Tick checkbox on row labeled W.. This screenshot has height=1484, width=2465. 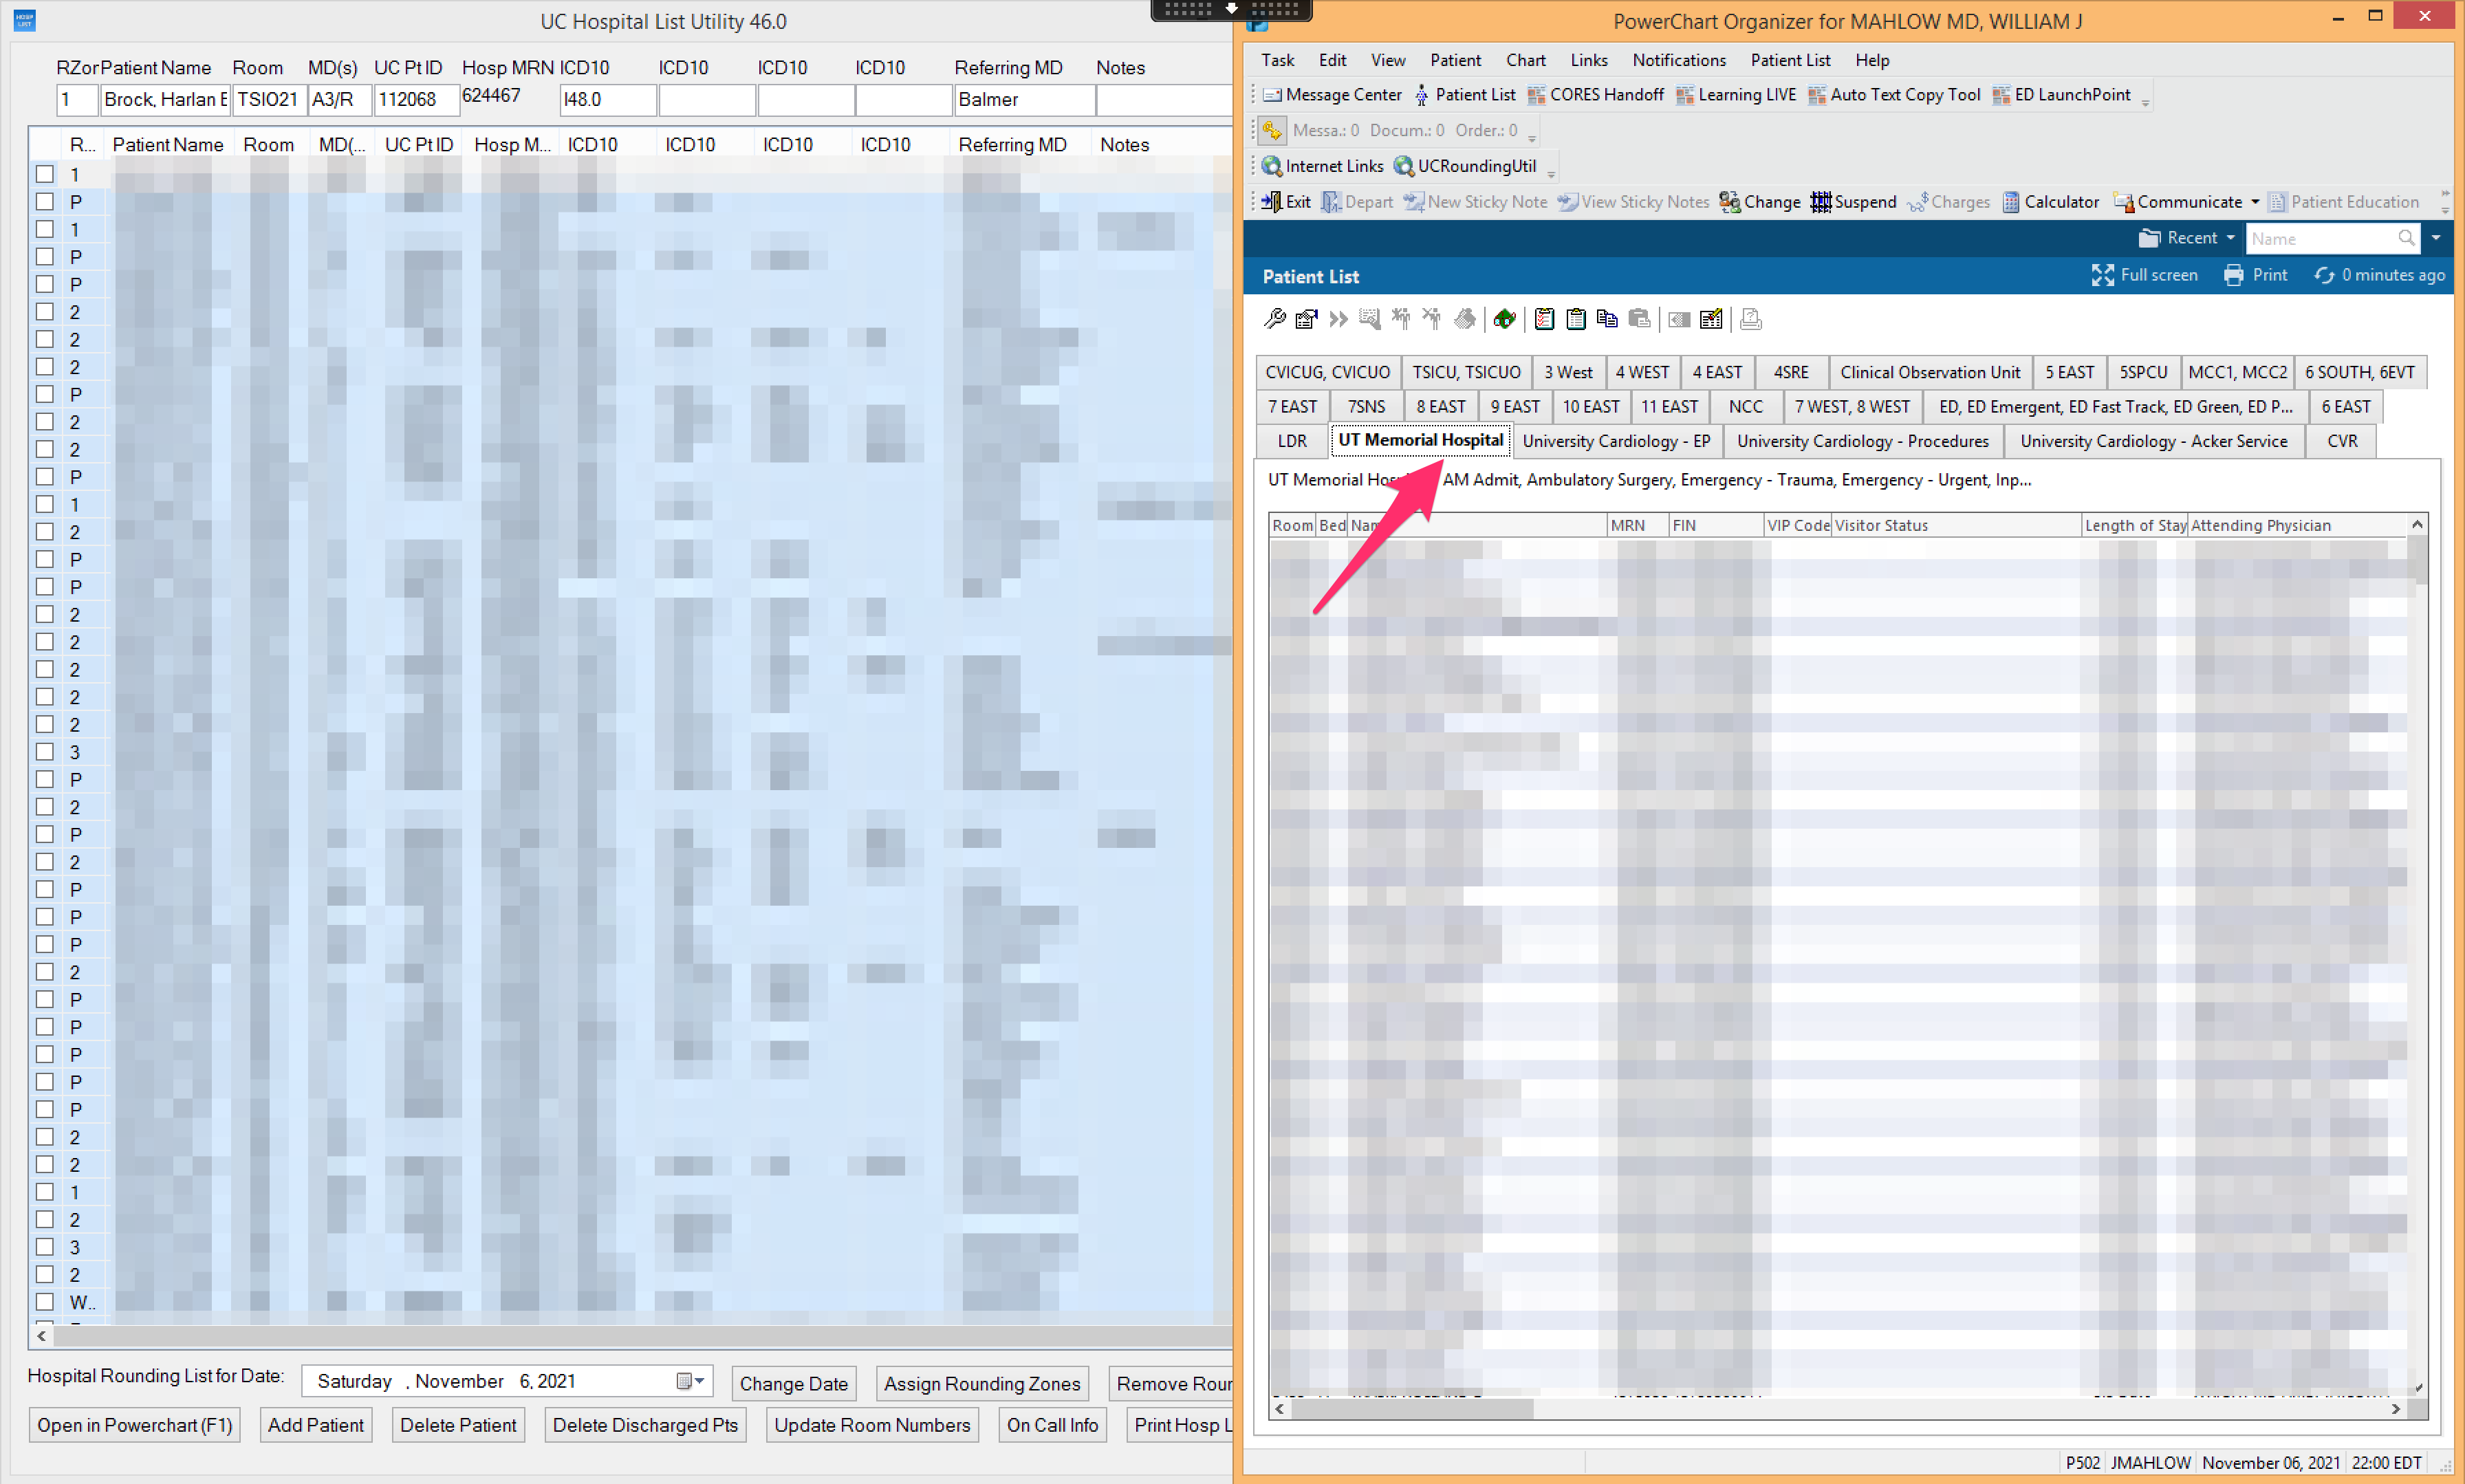[x=44, y=1302]
